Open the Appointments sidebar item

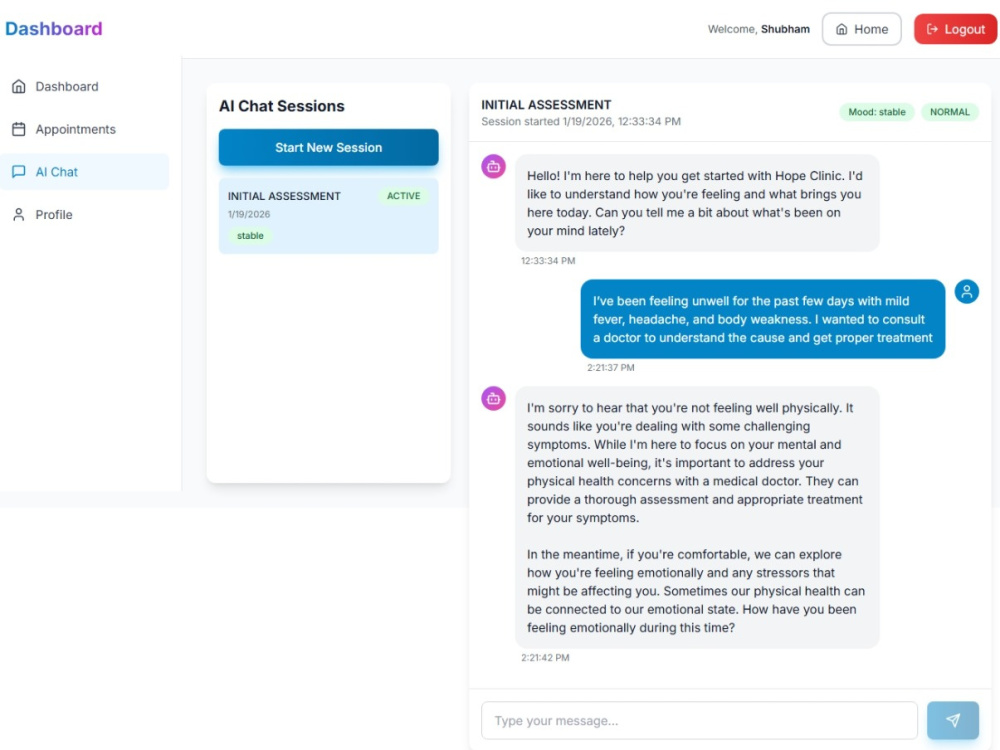coord(84,129)
